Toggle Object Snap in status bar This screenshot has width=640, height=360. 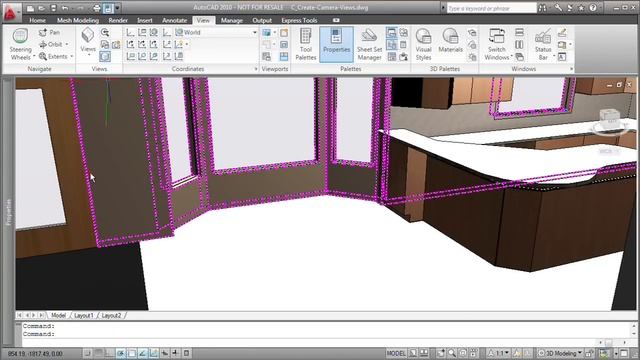tap(131, 353)
